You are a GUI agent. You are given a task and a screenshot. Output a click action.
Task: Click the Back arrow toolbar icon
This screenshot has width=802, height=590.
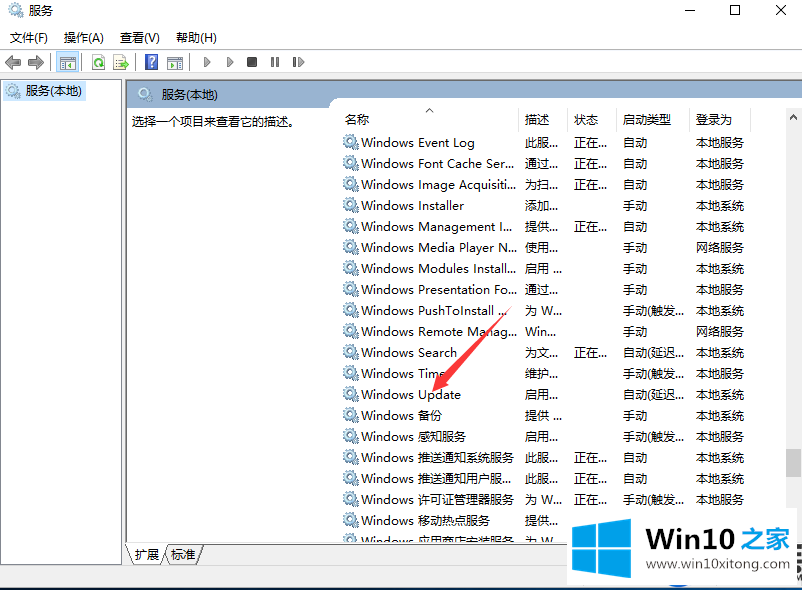[13, 62]
